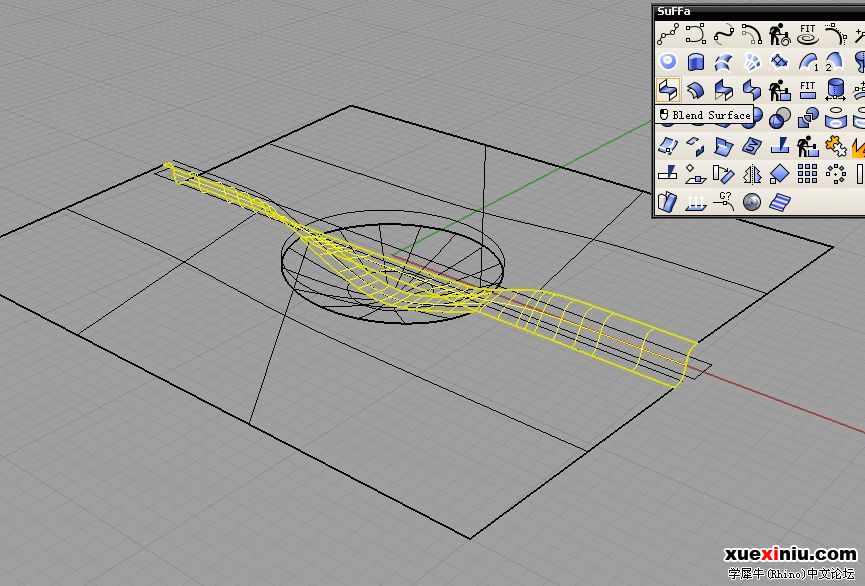The width and height of the screenshot is (865, 586).
Task: Activate the Sweep 1 rail tool
Action: tap(807, 62)
